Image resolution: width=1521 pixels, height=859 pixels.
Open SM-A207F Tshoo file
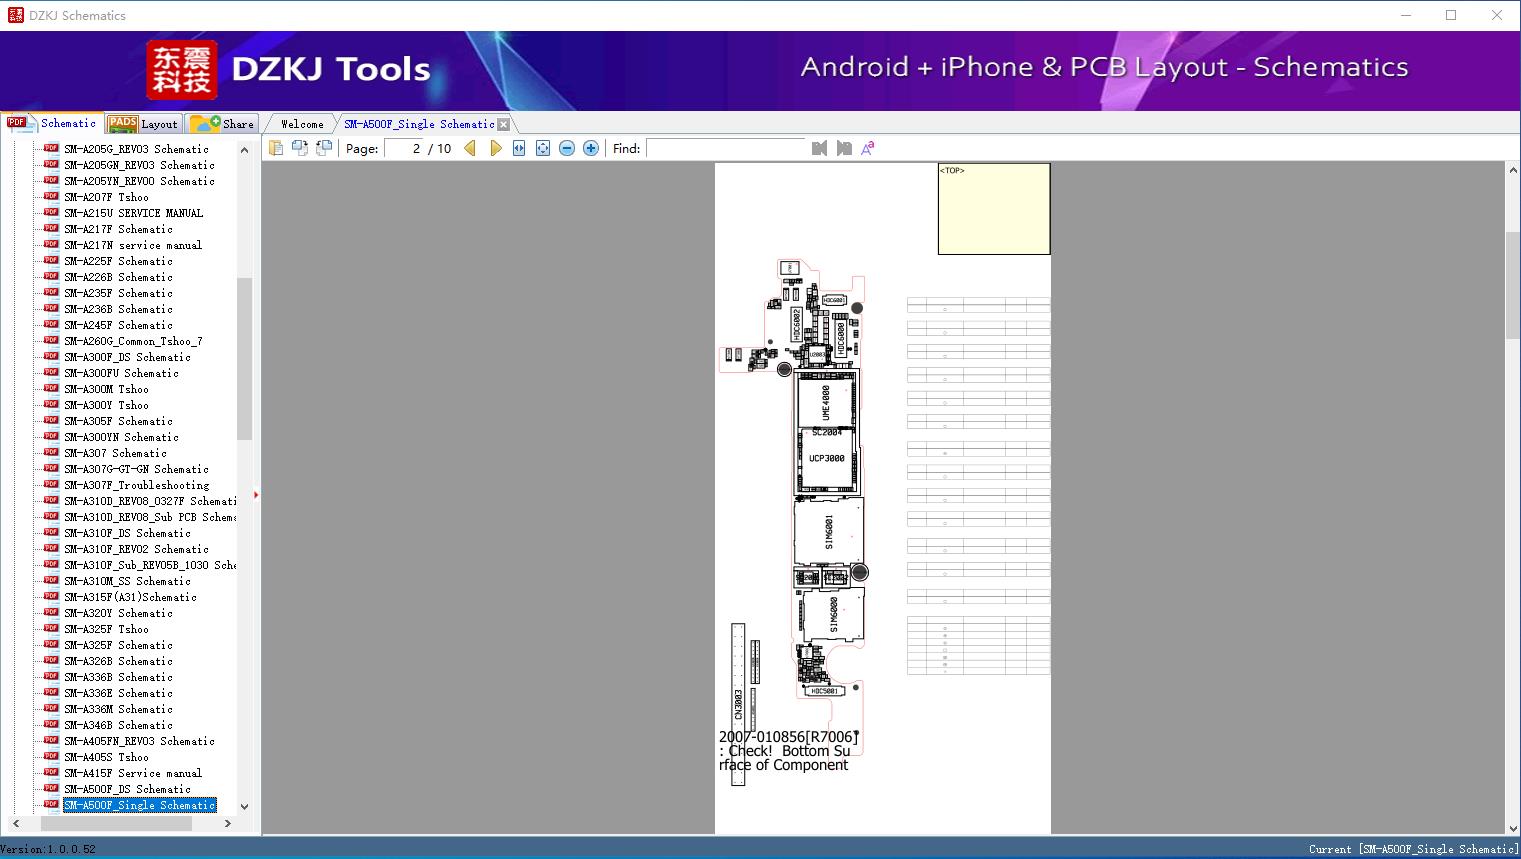click(x=106, y=197)
